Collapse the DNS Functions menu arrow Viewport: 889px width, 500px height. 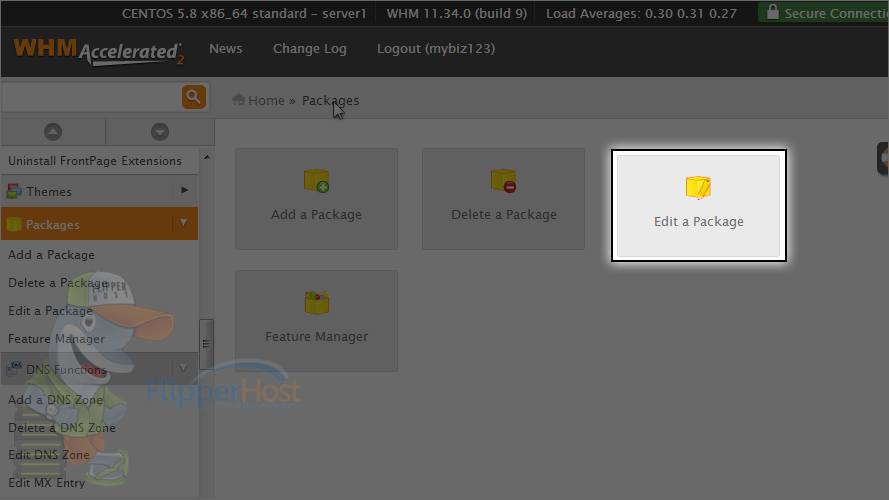(x=184, y=368)
